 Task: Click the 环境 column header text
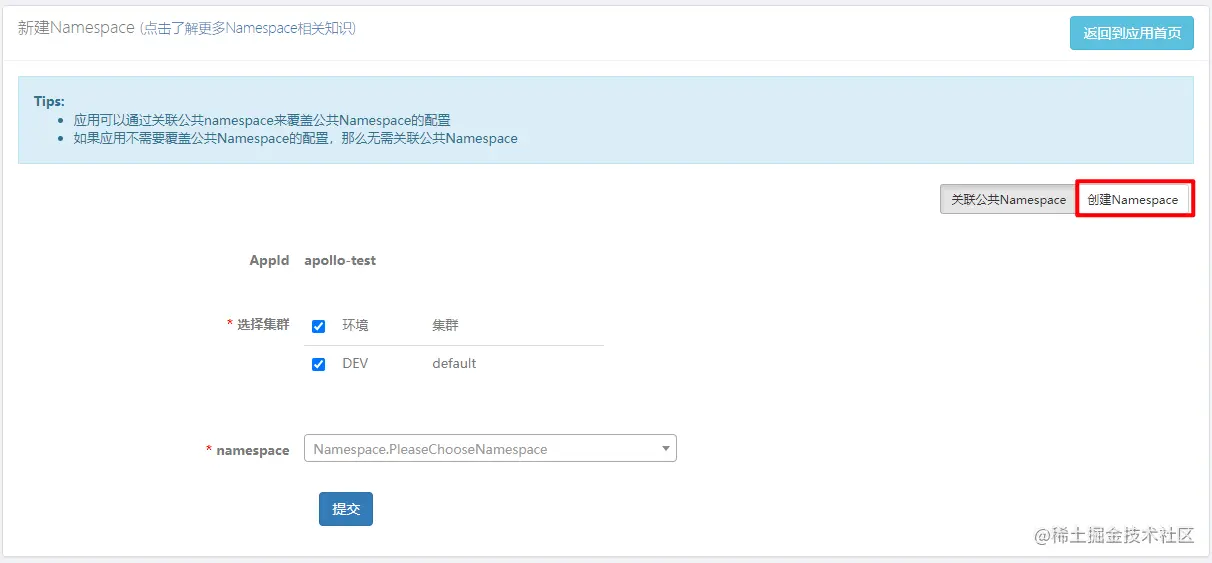coord(355,325)
